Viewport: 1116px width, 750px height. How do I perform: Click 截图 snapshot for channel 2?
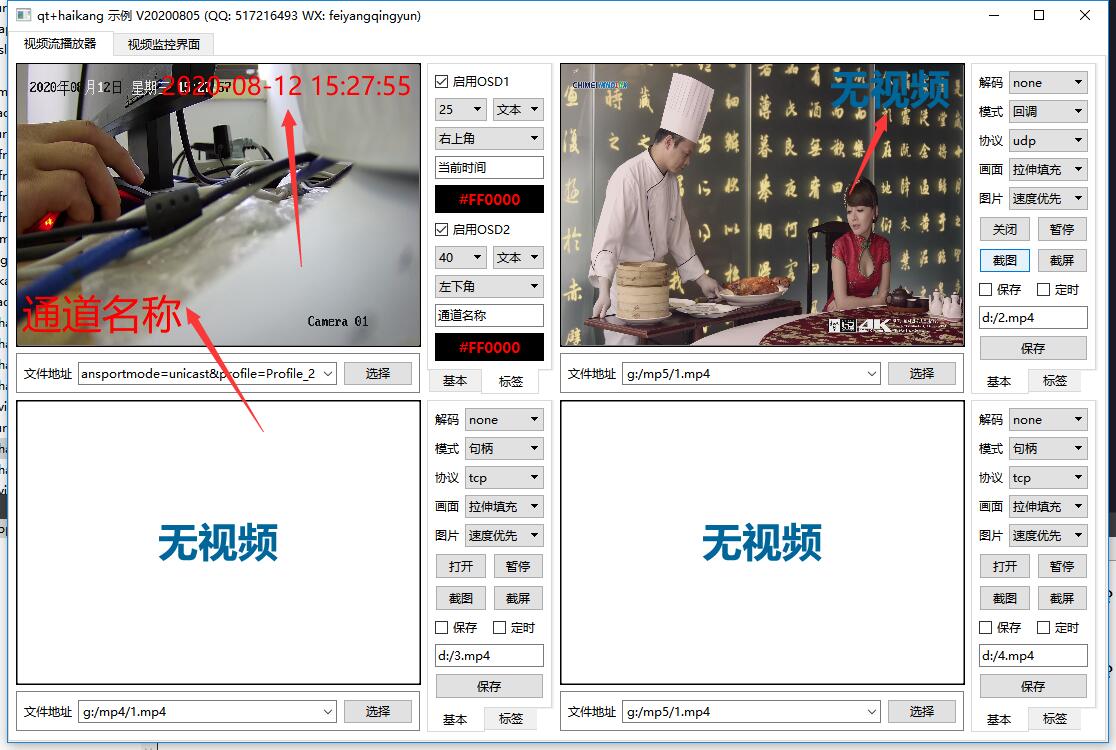pyautogui.click(x=1004, y=260)
